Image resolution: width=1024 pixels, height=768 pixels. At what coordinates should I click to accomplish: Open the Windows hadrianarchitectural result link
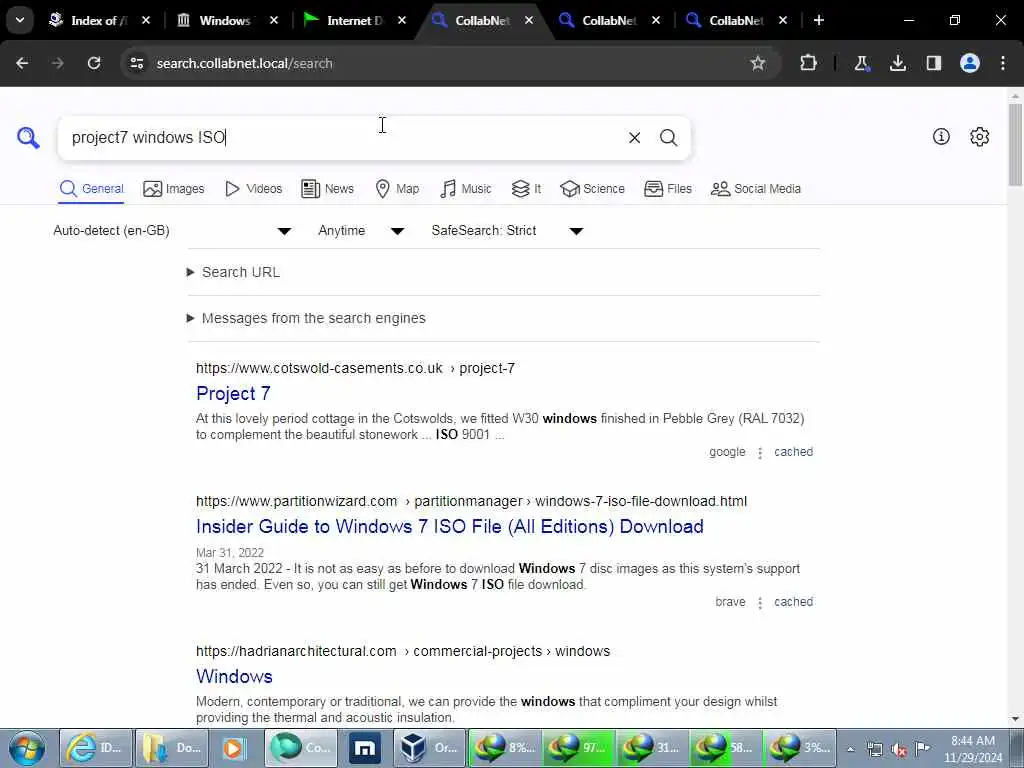pyautogui.click(x=234, y=677)
